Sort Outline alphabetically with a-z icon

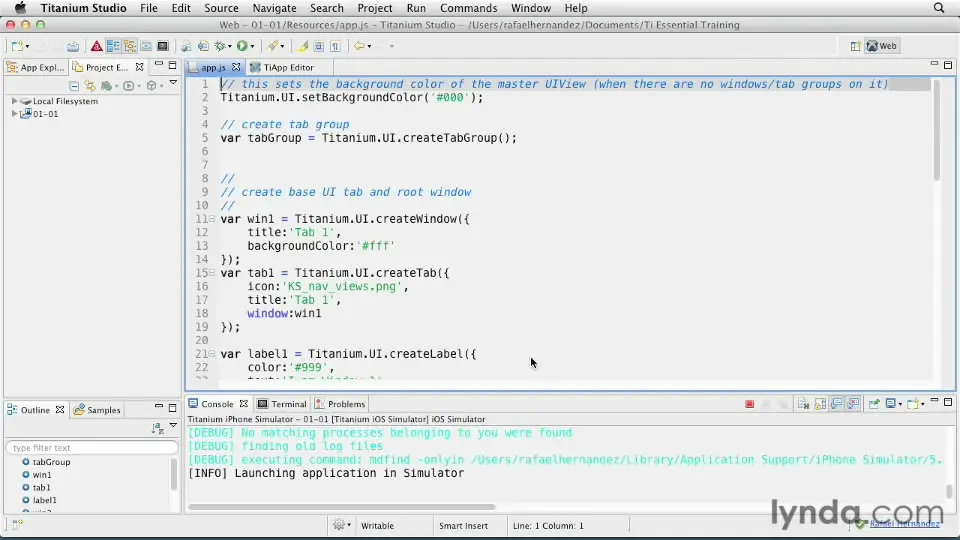pyautogui.click(x=157, y=428)
